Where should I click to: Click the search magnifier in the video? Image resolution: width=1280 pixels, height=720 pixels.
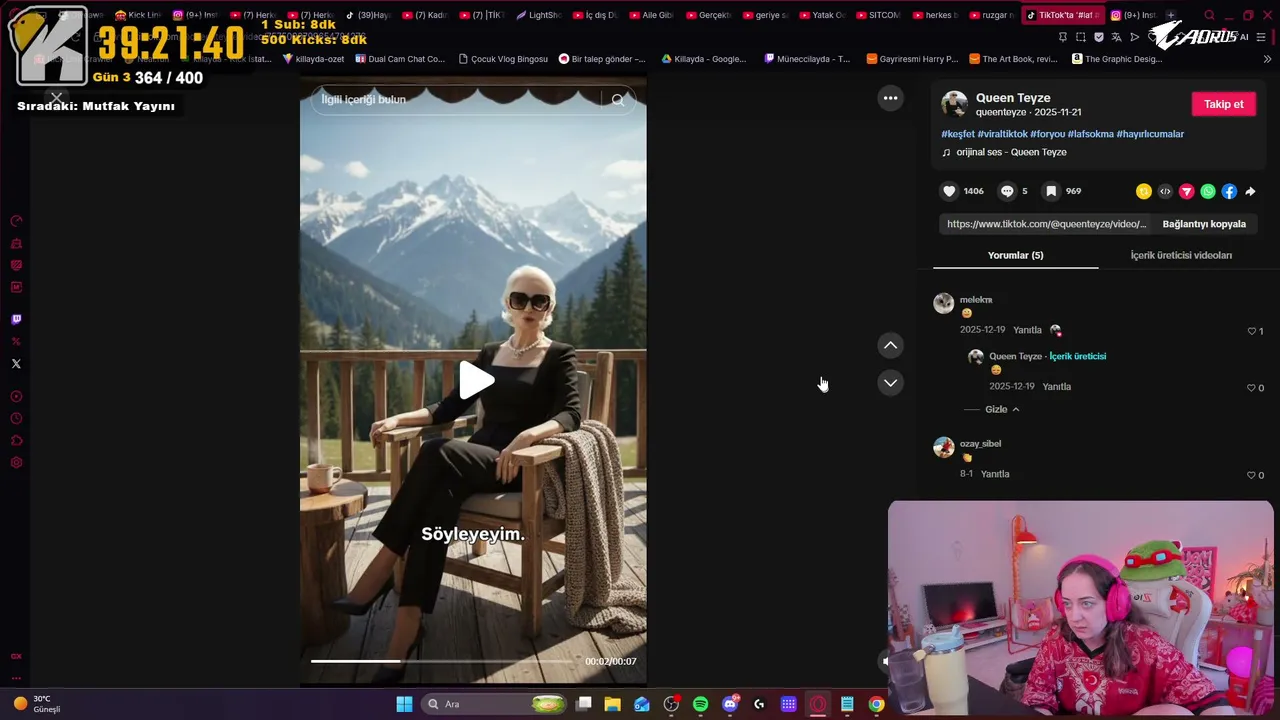[x=618, y=100]
